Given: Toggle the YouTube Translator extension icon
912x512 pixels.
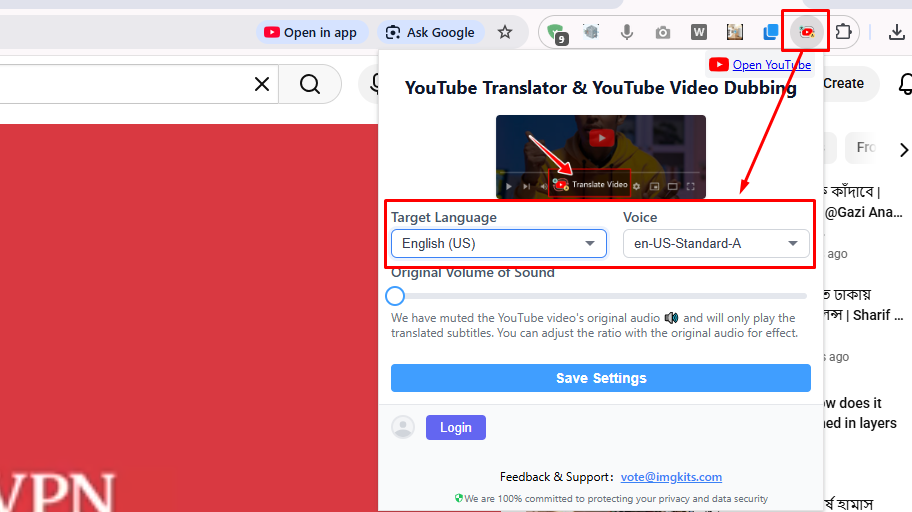Looking at the screenshot, I should 806,33.
